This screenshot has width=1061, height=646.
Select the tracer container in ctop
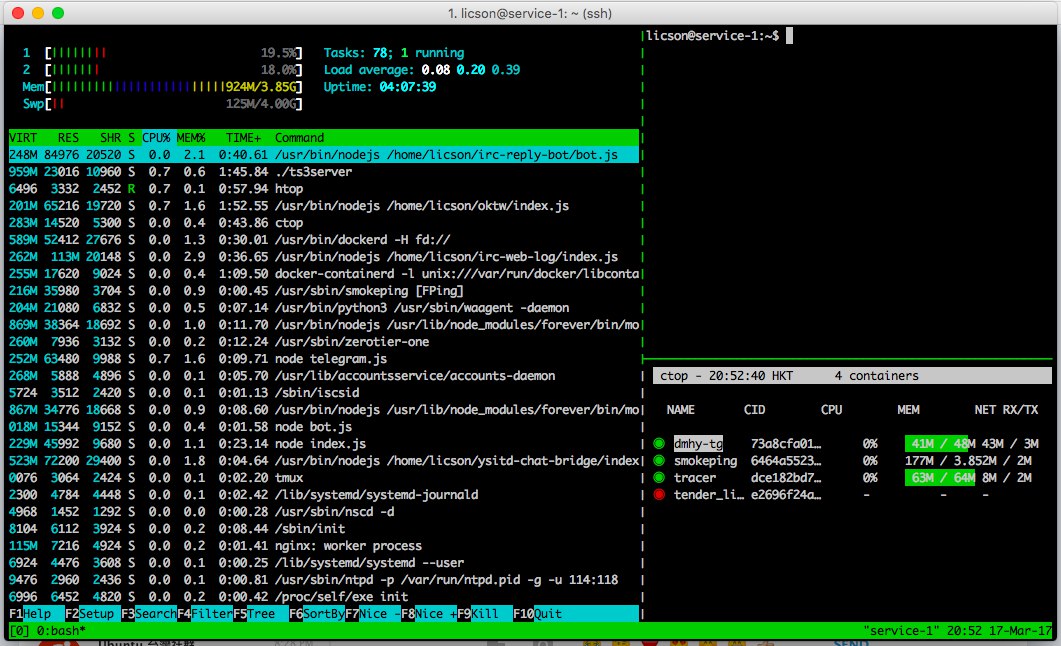pyautogui.click(x=694, y=478)
